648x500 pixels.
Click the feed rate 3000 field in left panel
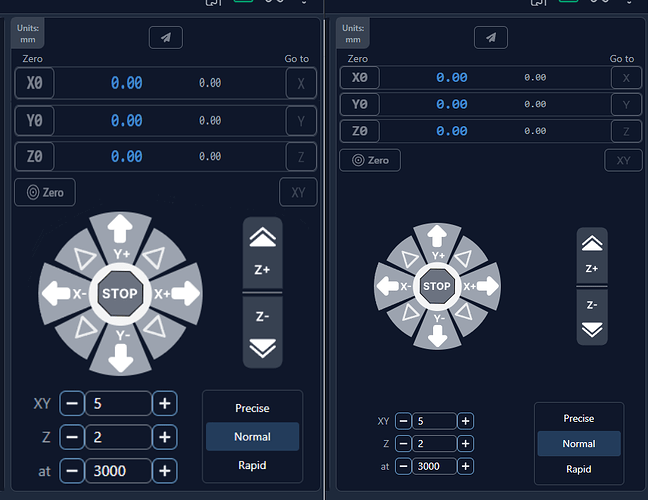(118, 471)
